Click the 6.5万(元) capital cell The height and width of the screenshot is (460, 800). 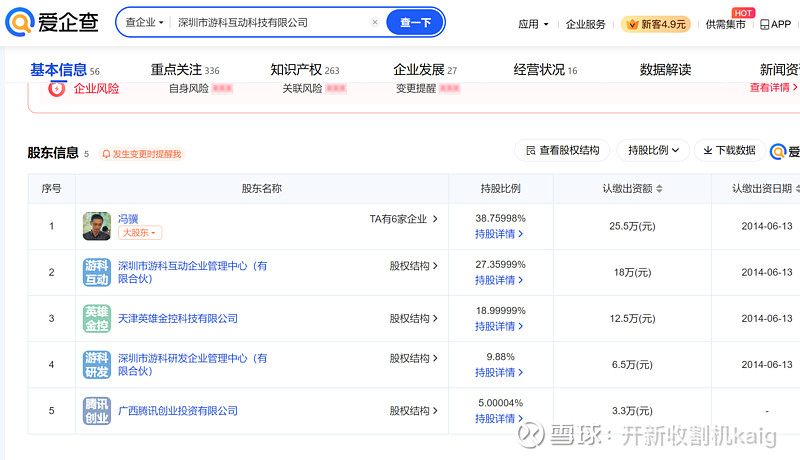click(x=632, y=365)
